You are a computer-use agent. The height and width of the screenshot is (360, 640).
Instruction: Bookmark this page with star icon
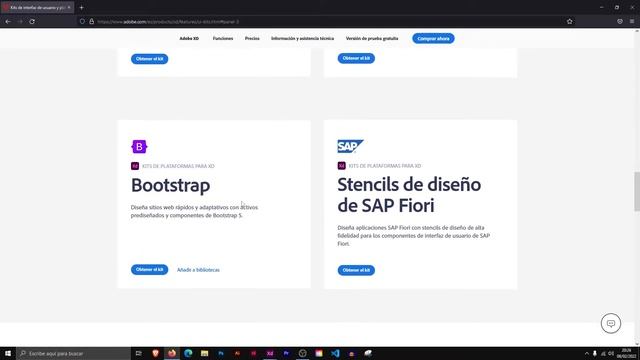point(569,21)
